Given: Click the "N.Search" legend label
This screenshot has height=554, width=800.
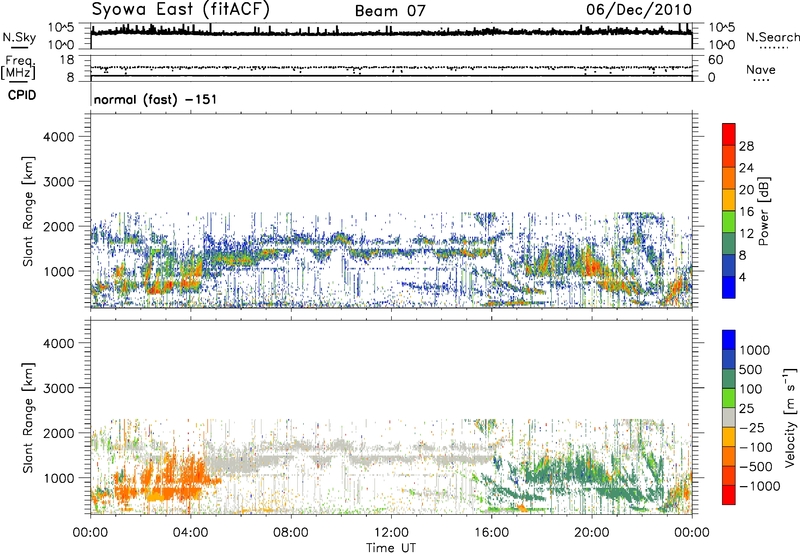Looking at the screenshot, I should pos(772,37).
